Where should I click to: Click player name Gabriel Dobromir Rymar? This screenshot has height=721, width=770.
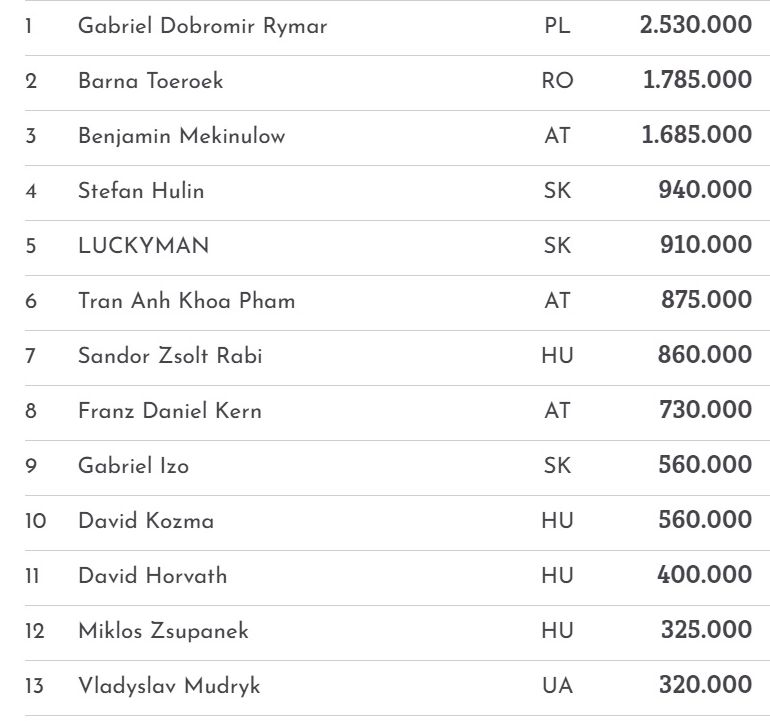click(202, 26)
